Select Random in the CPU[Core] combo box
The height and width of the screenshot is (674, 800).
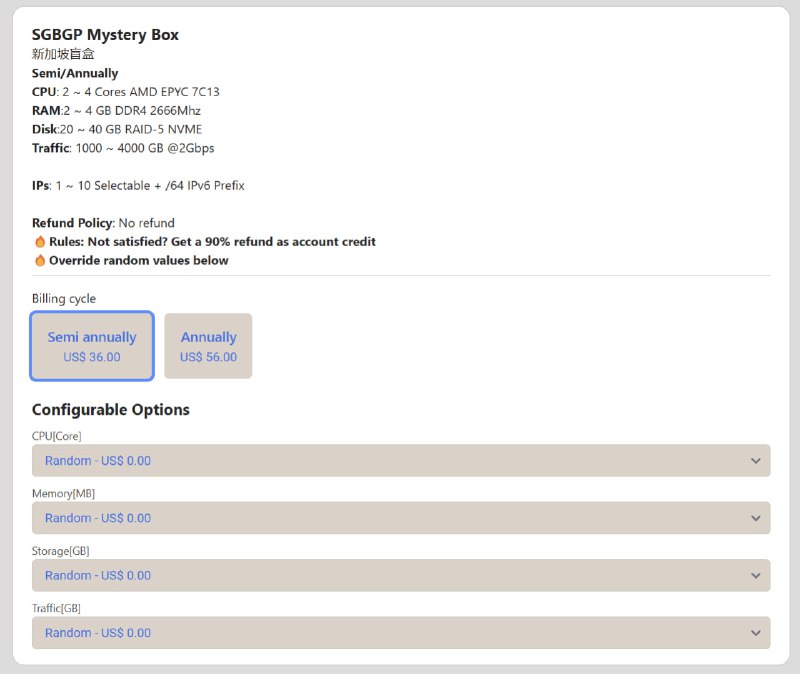click(x=400, y=461)
